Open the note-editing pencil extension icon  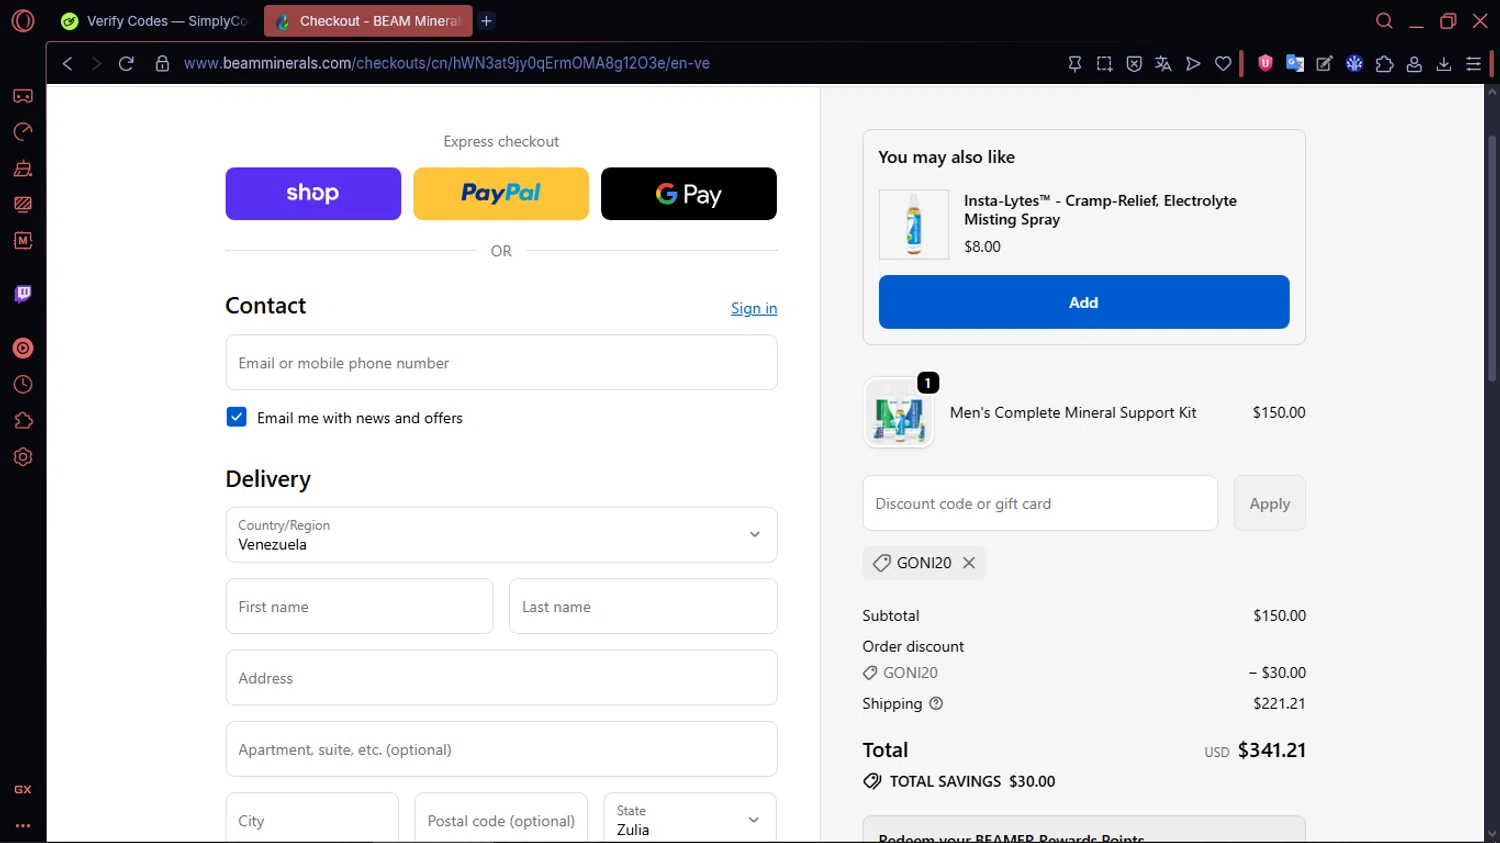pos(1325,63)
